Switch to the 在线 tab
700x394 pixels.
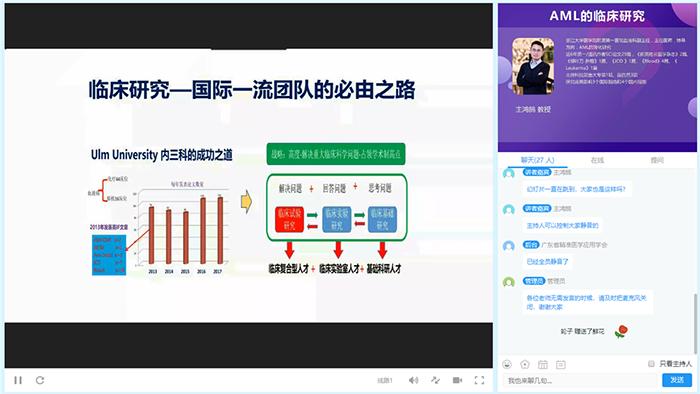coord(597,160)
